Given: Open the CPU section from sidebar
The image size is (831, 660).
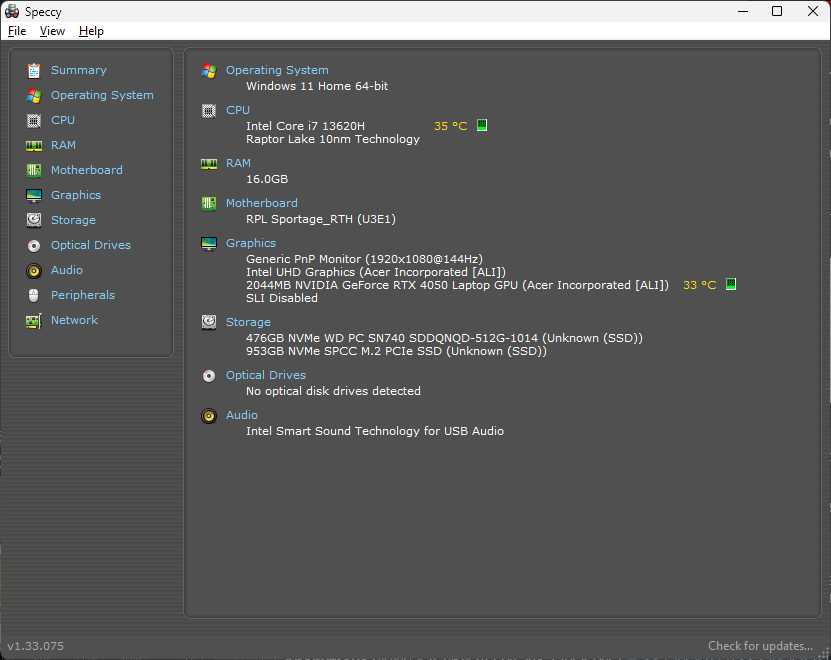Looking at the screenshot, I should tap(63, 120).
